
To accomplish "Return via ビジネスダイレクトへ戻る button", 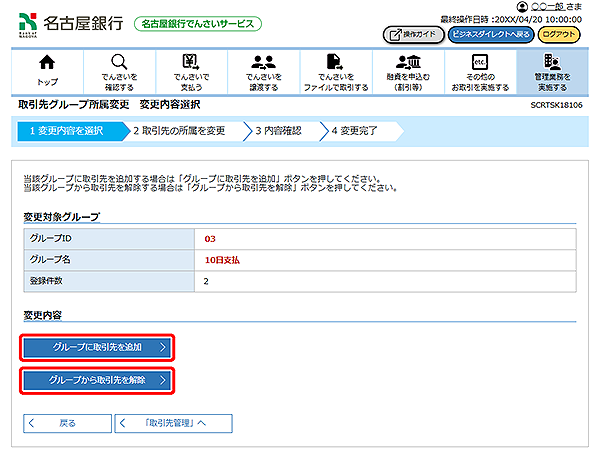I will point(489,33).
